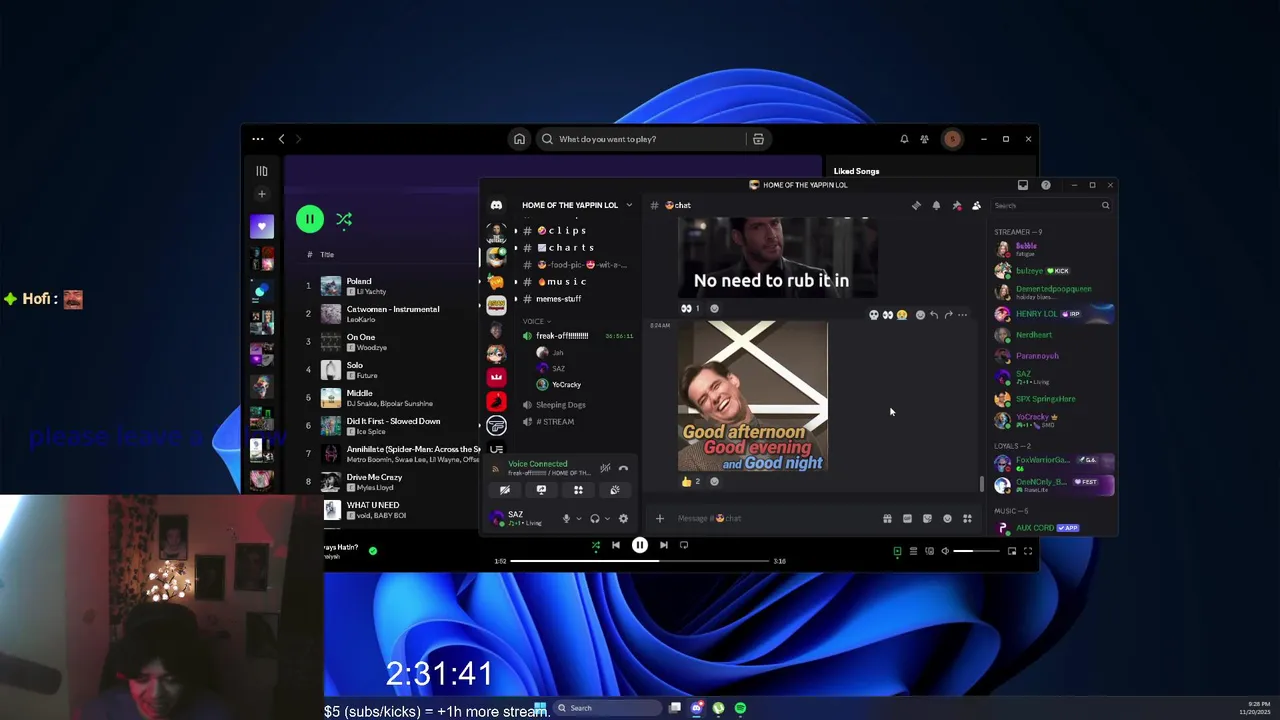
Task: Open Spotify friend activity icon
Action: tap(924, 139)
